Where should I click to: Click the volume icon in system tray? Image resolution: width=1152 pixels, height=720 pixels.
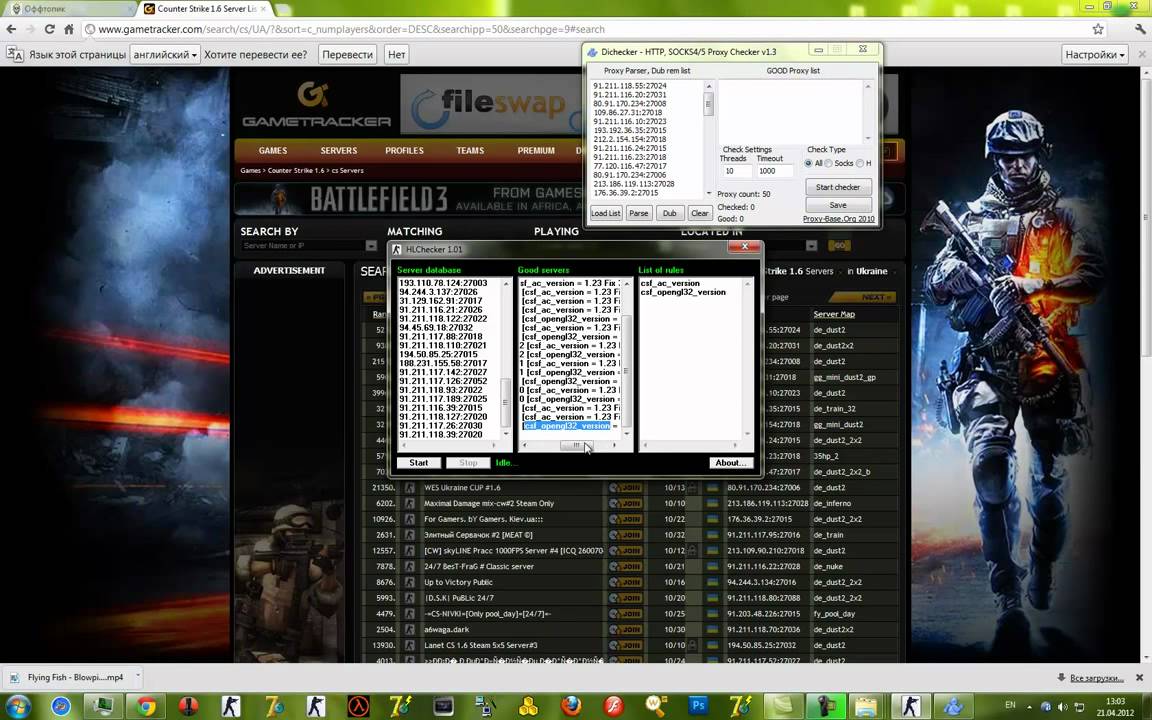click(x=1062, y=707)
